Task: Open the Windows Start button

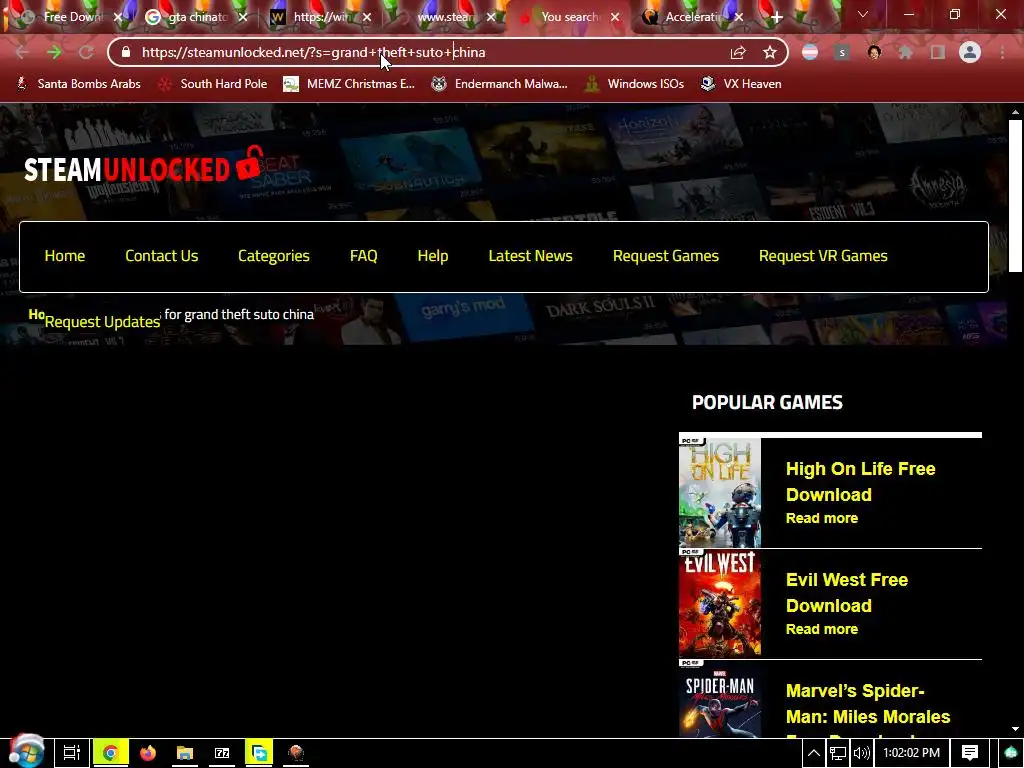Action: pyautogui.click(x=26, y=752)
